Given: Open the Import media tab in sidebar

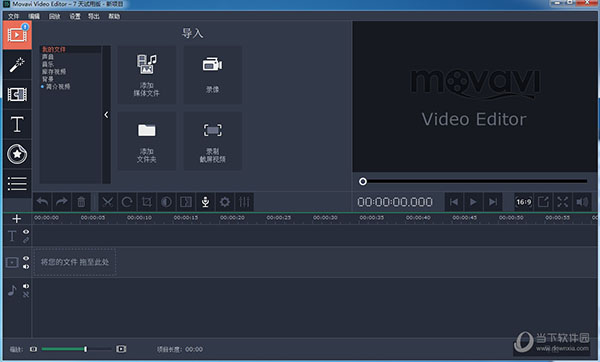Looking at the screenshot, I should tap(17, 35).
